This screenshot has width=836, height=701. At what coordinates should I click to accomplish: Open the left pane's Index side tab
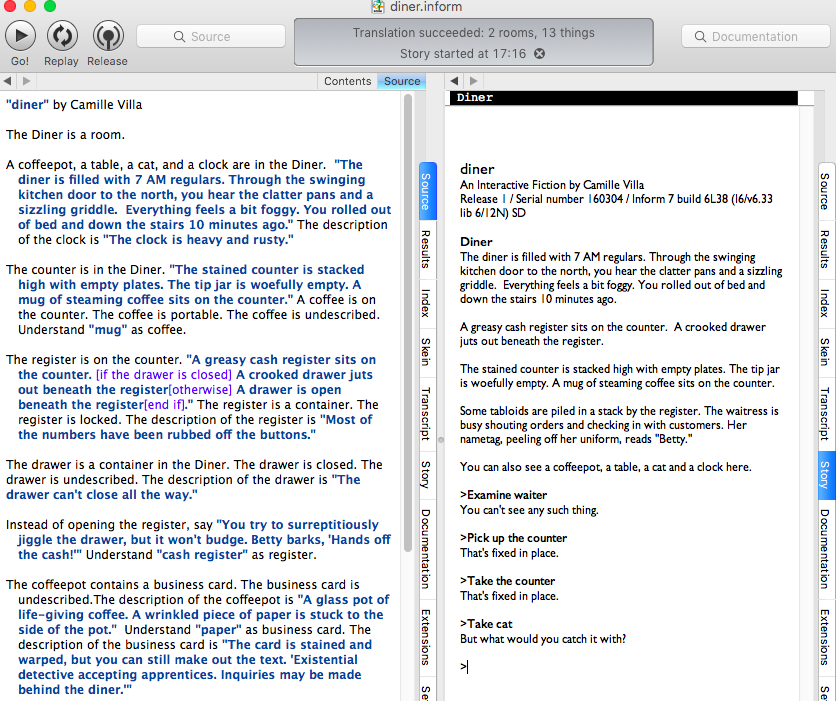tap(426, 303)
